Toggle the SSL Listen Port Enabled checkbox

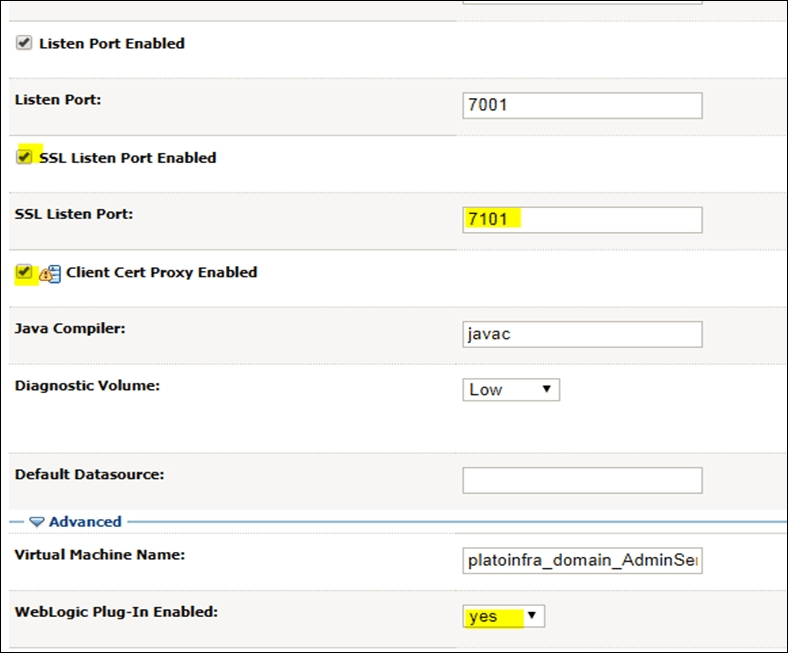pyautogui.click(x=24, y=157)
